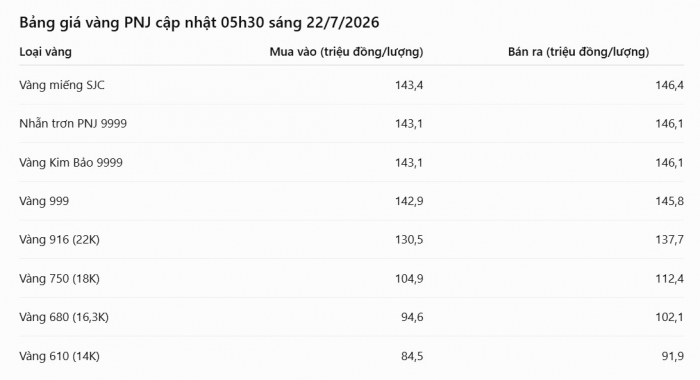Select the 'Vàng 999' row label
Viewport: 700px width, 380px height.
point(44,201)
